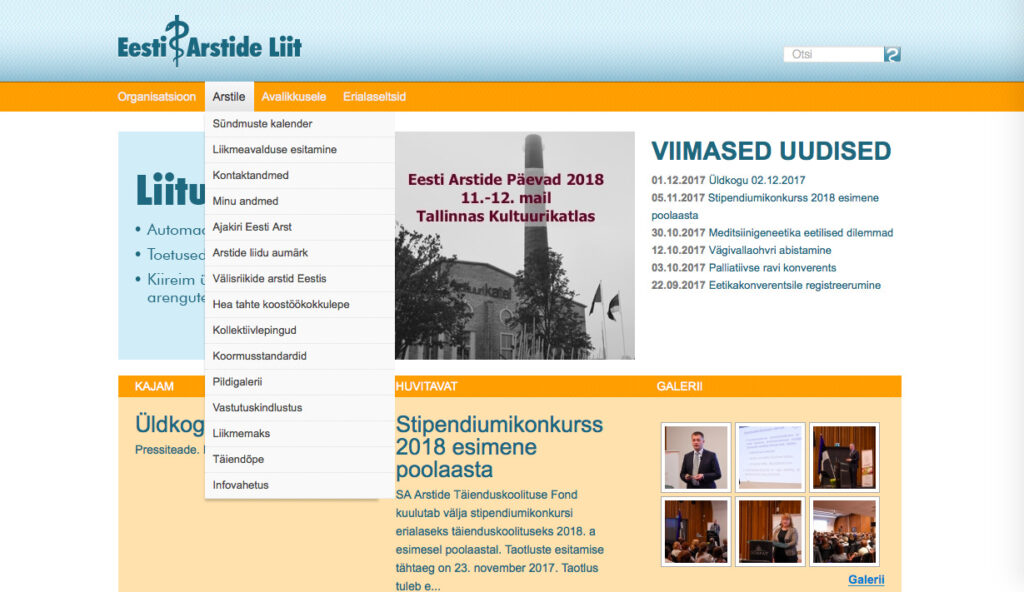
Task: Open Liikmemaks menu entry
Action: point(300,433)
